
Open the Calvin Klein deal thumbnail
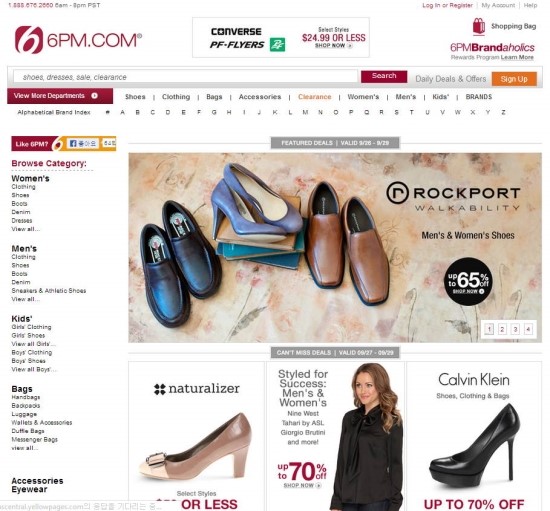474,436
